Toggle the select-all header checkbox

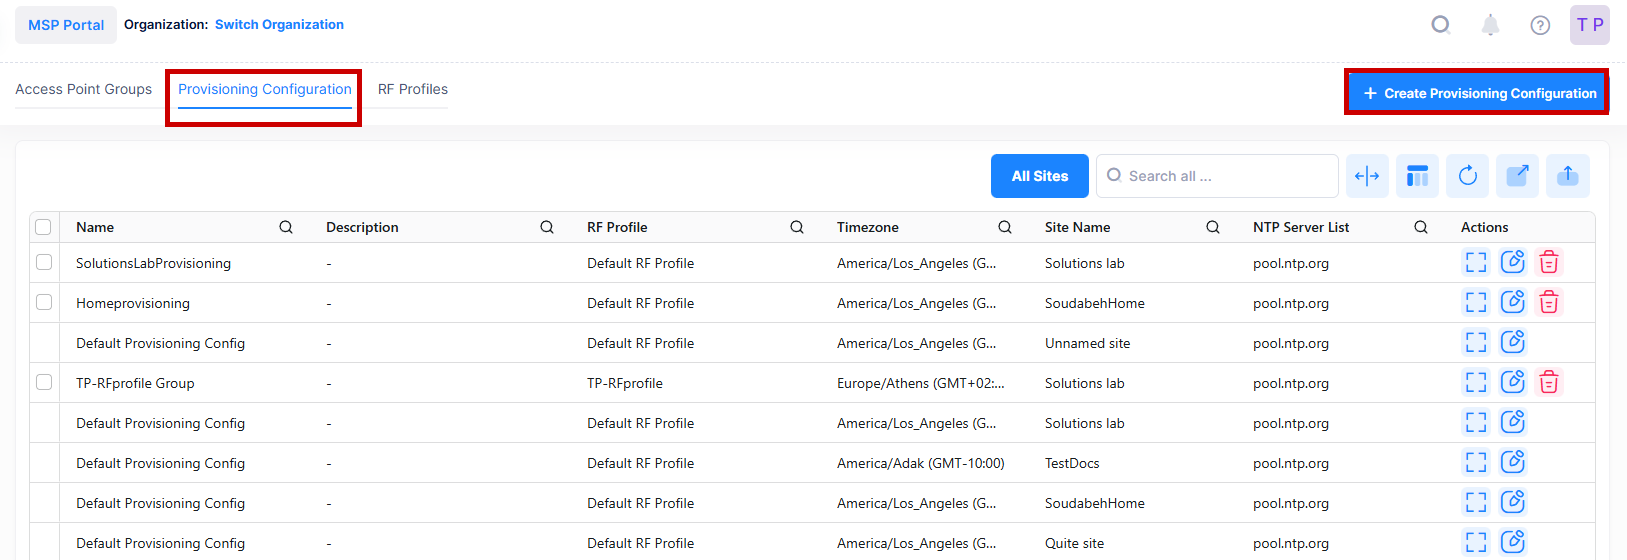point(43,227)
